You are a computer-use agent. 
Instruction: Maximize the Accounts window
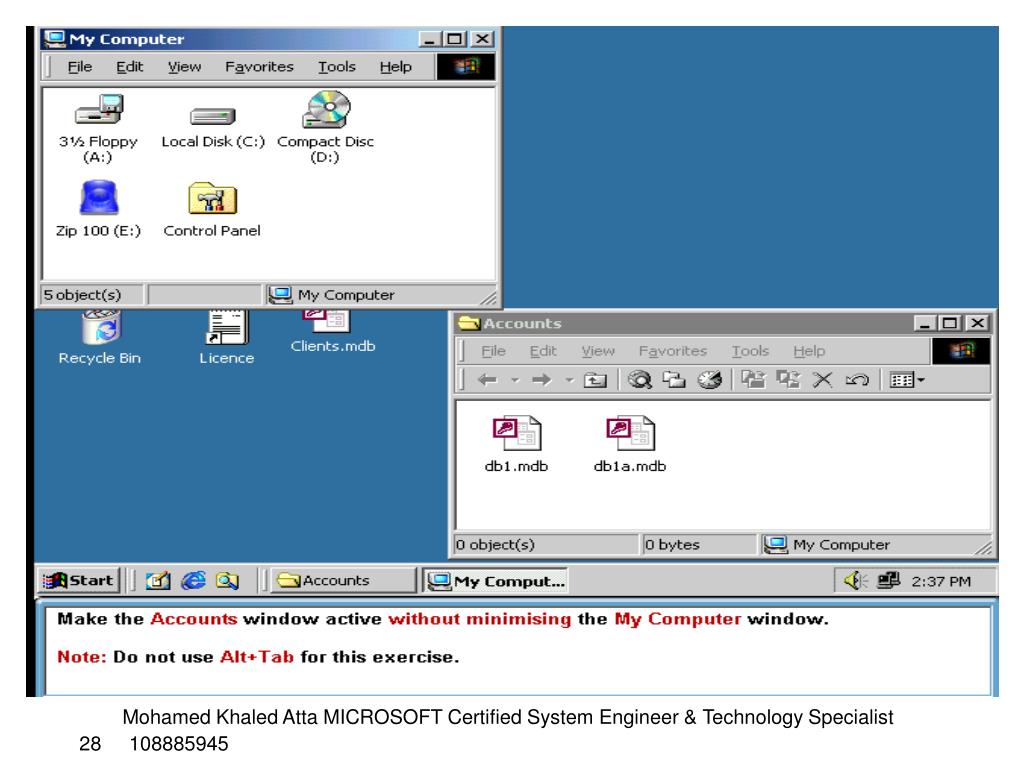tap(950, 323)
